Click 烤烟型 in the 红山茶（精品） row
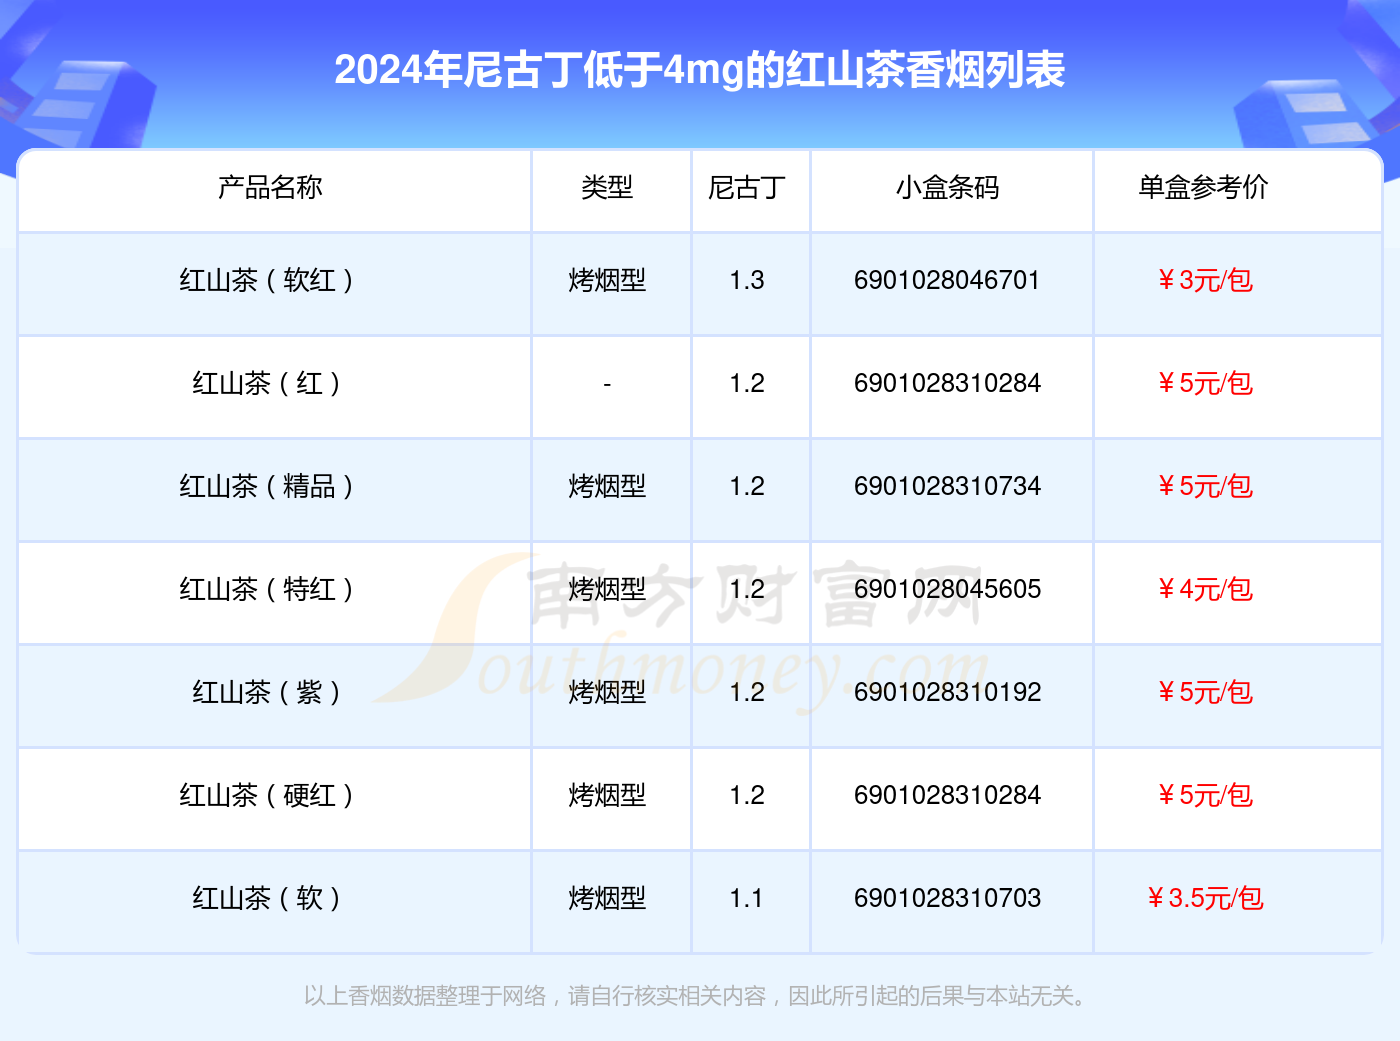 click(607, 486)
